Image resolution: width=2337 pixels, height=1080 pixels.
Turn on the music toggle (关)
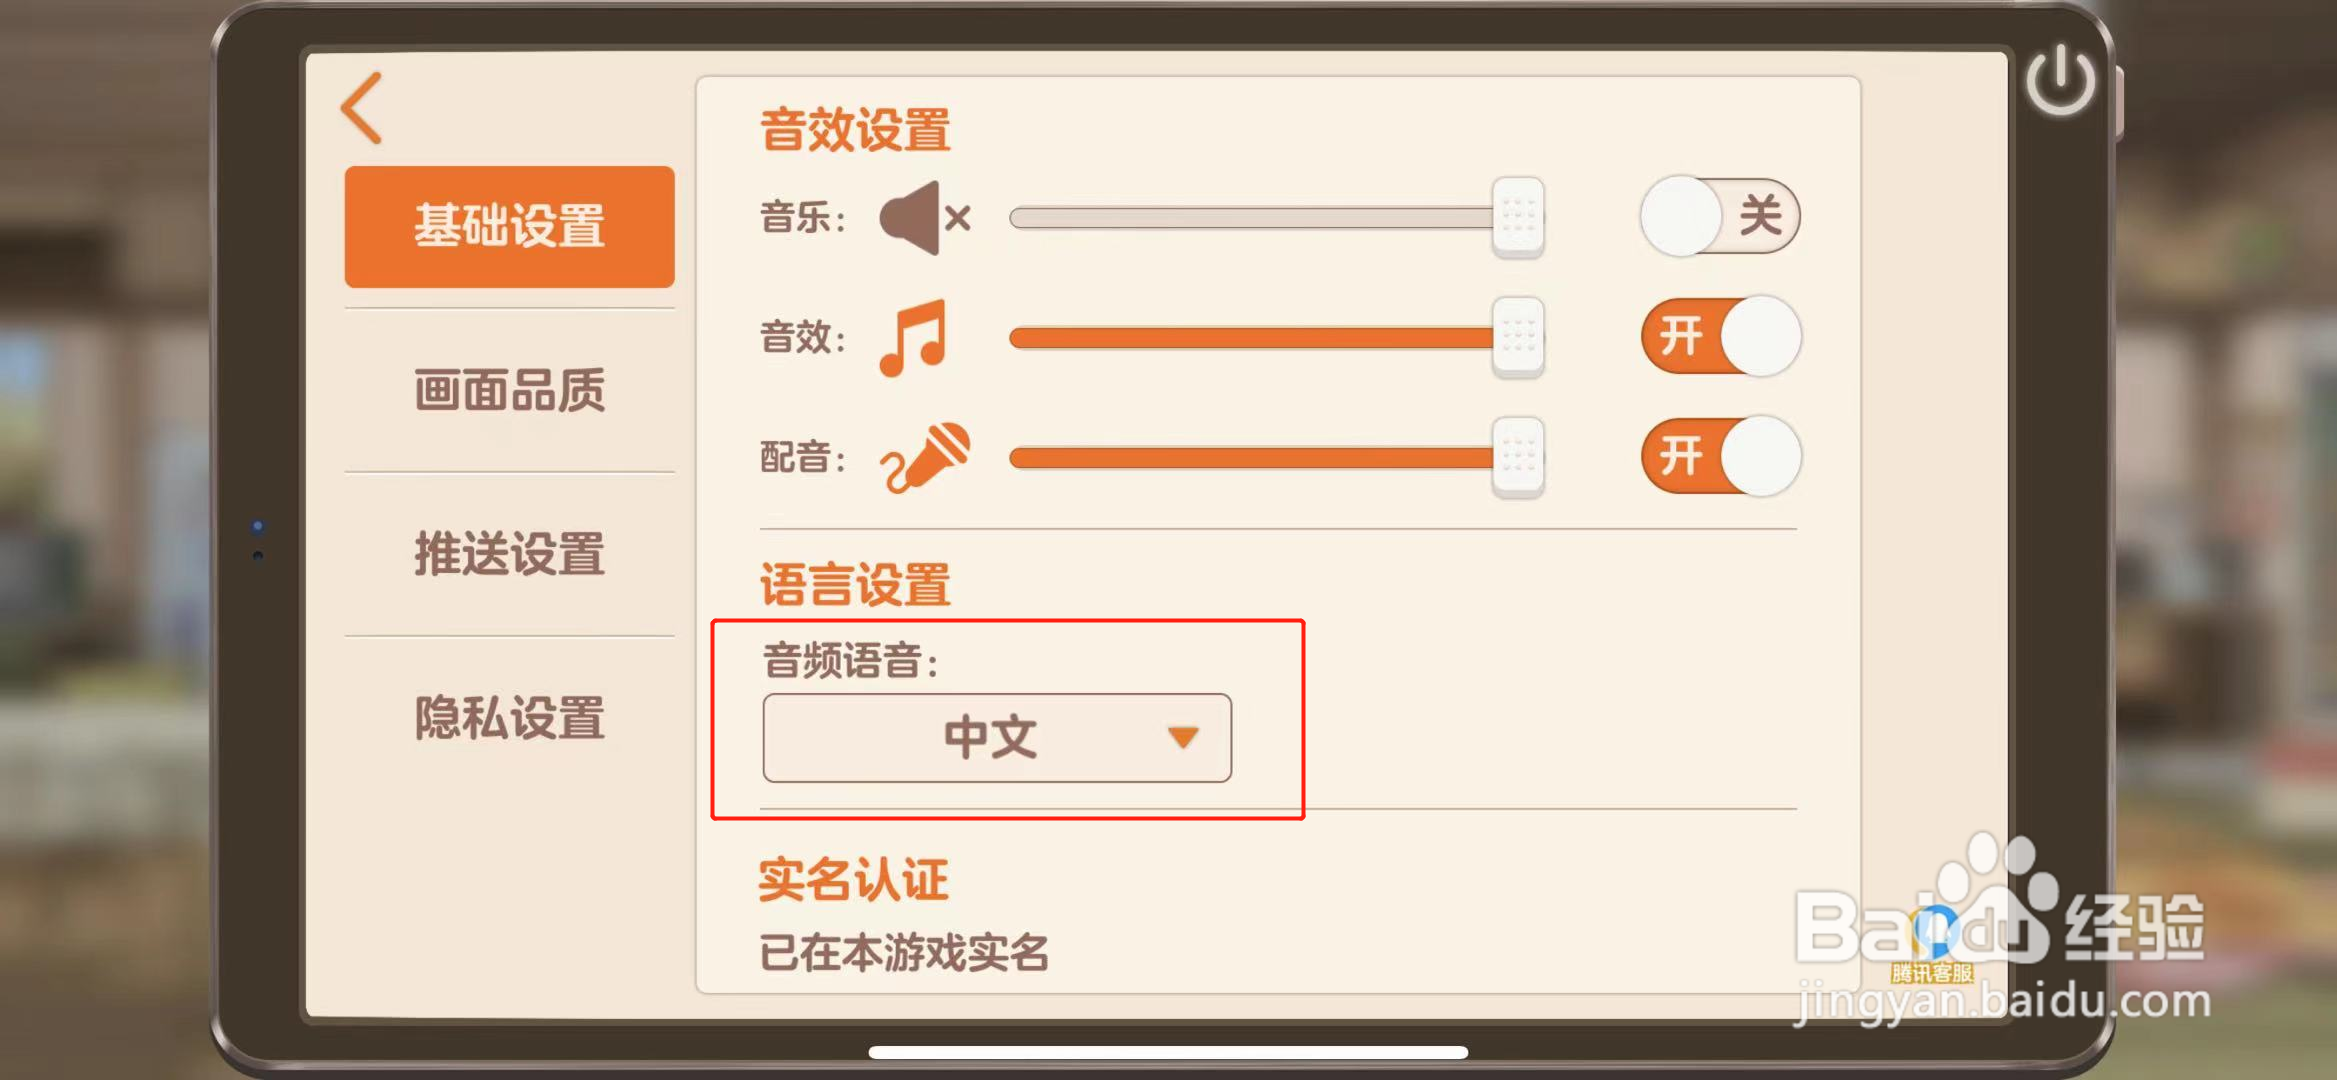tap(1720, 216)
